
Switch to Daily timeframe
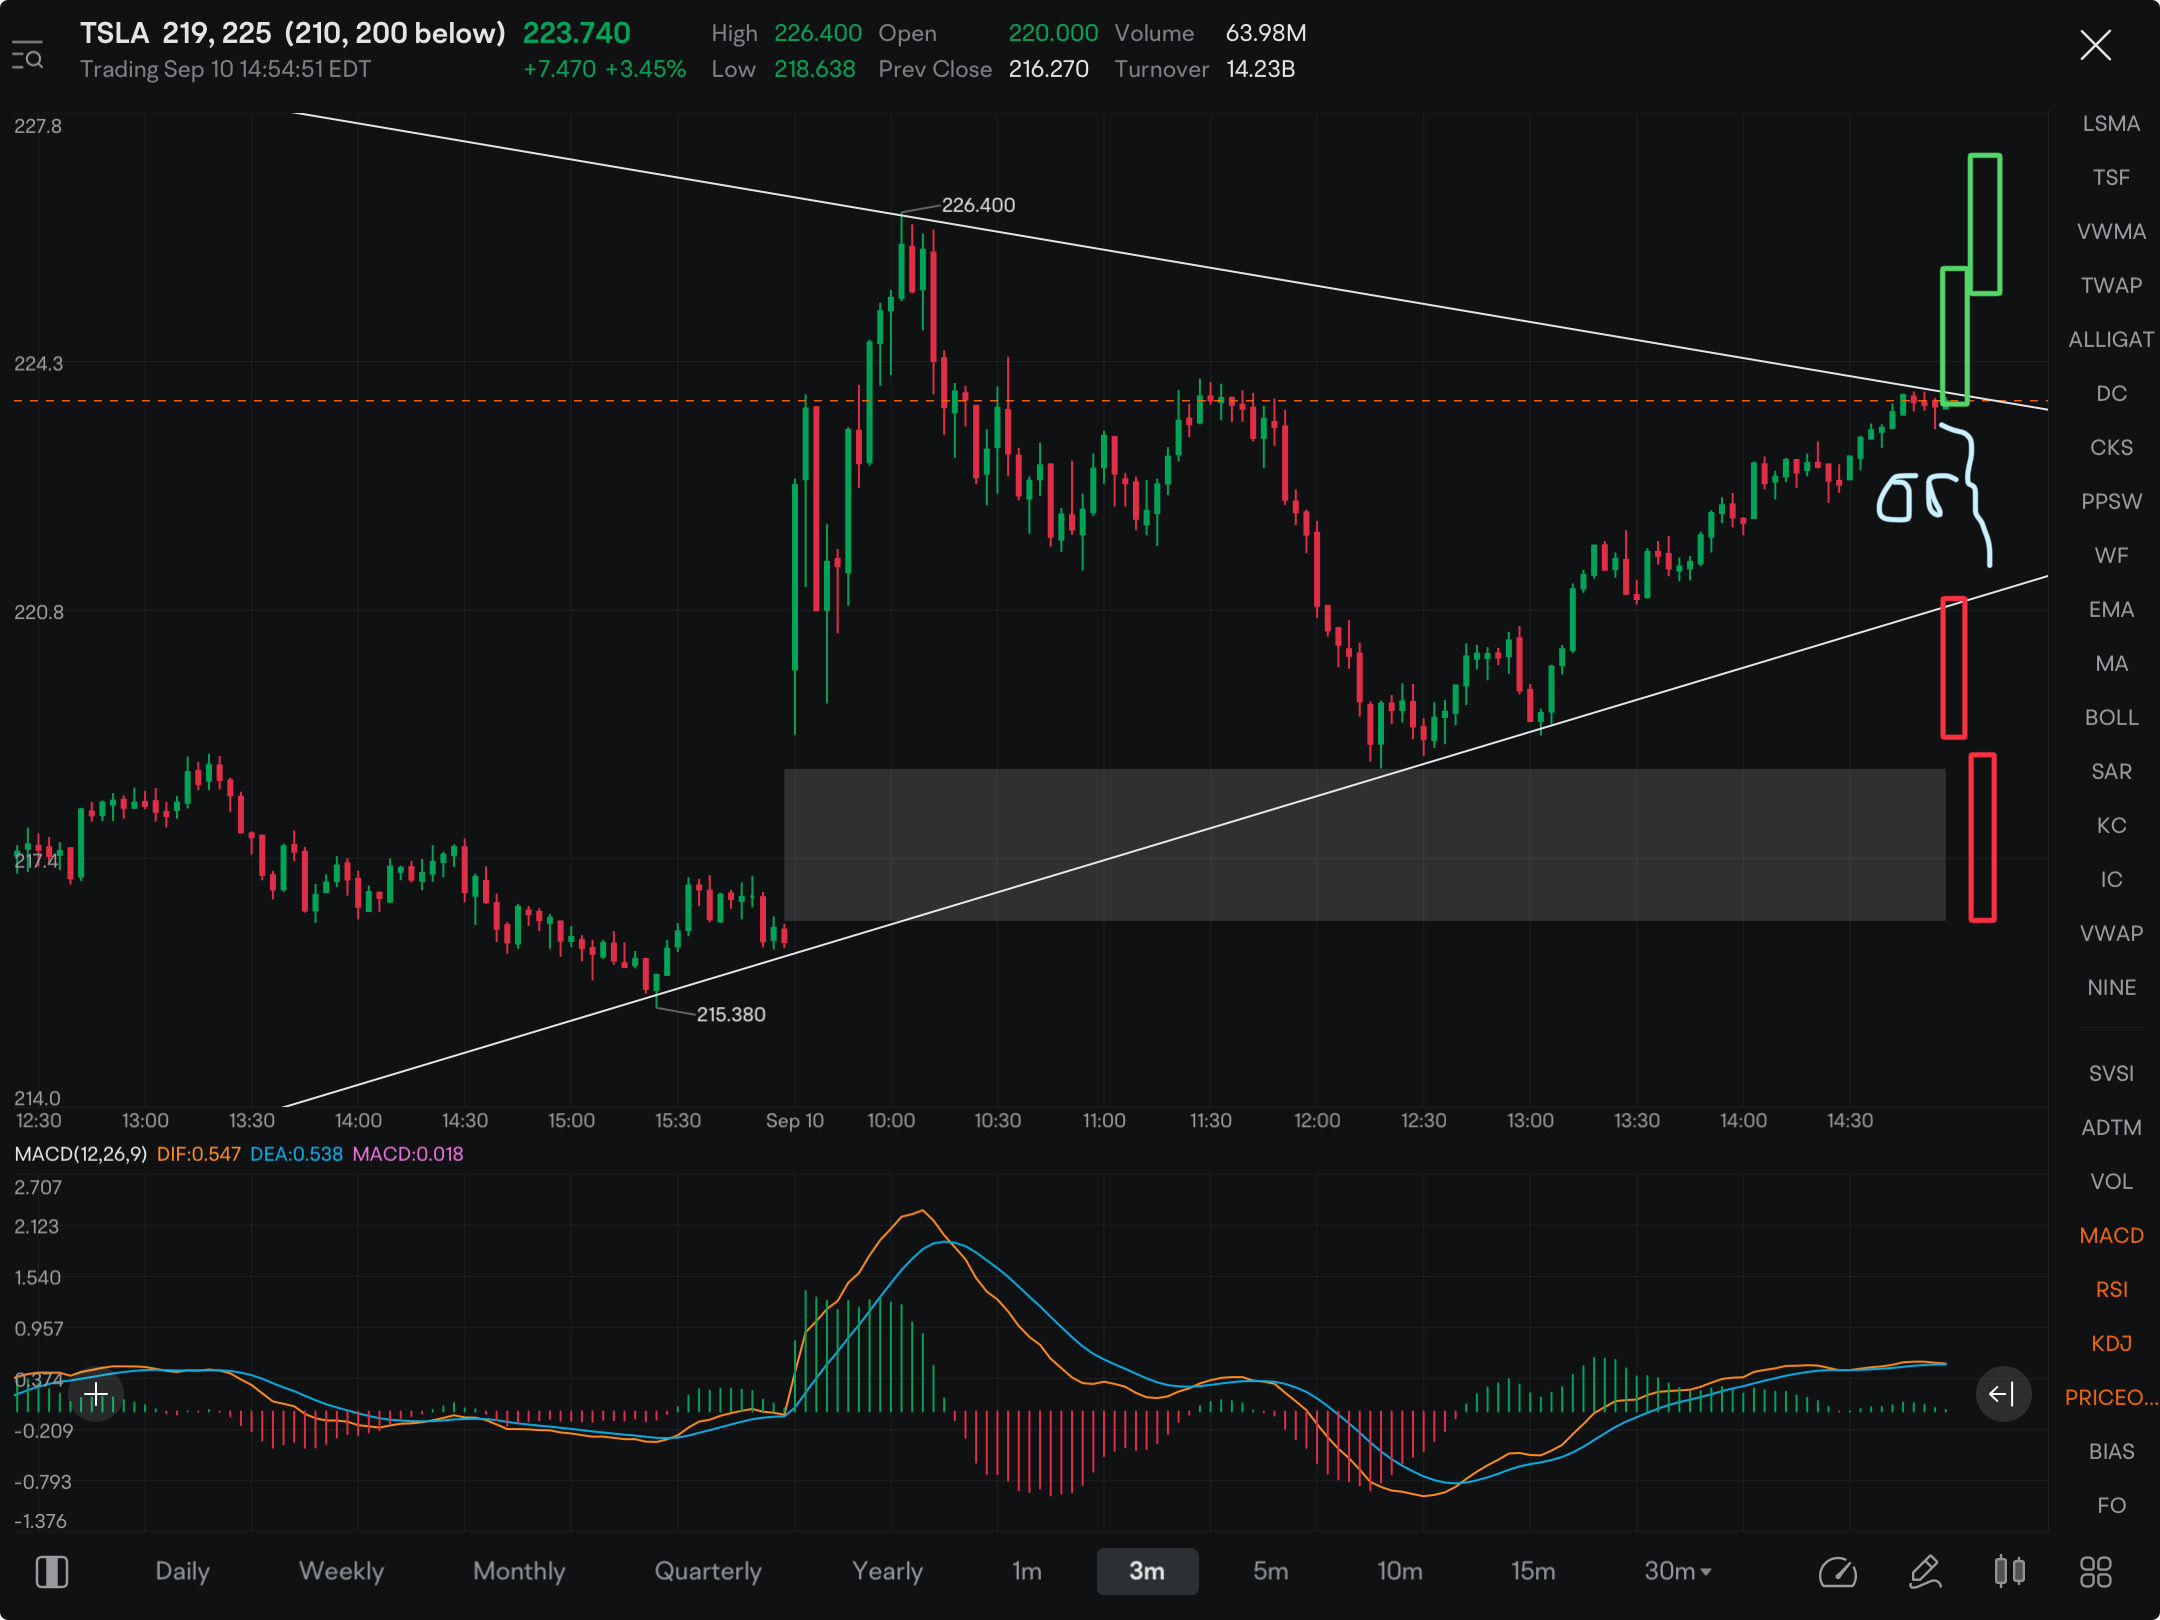[182, 1571]
